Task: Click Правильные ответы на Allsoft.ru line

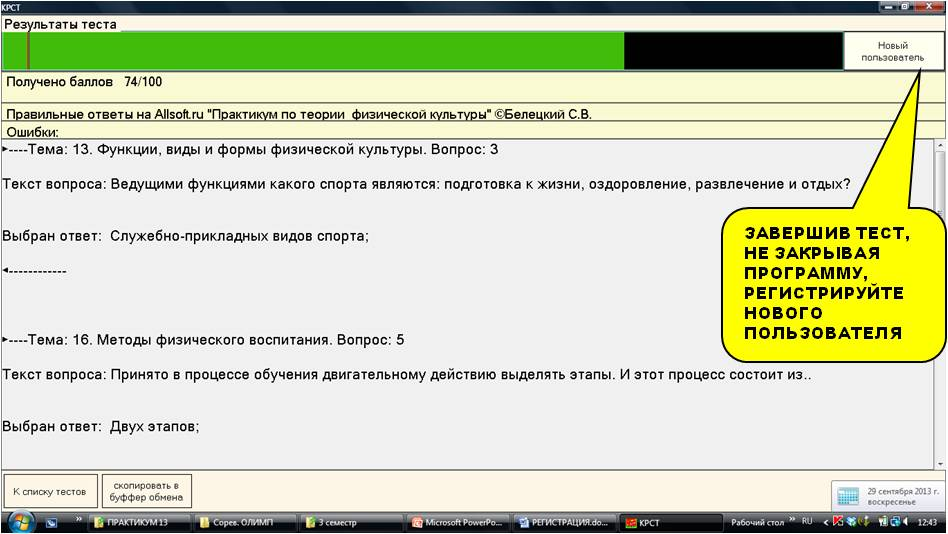Action: pyautogui.click(x=299, y=114)
